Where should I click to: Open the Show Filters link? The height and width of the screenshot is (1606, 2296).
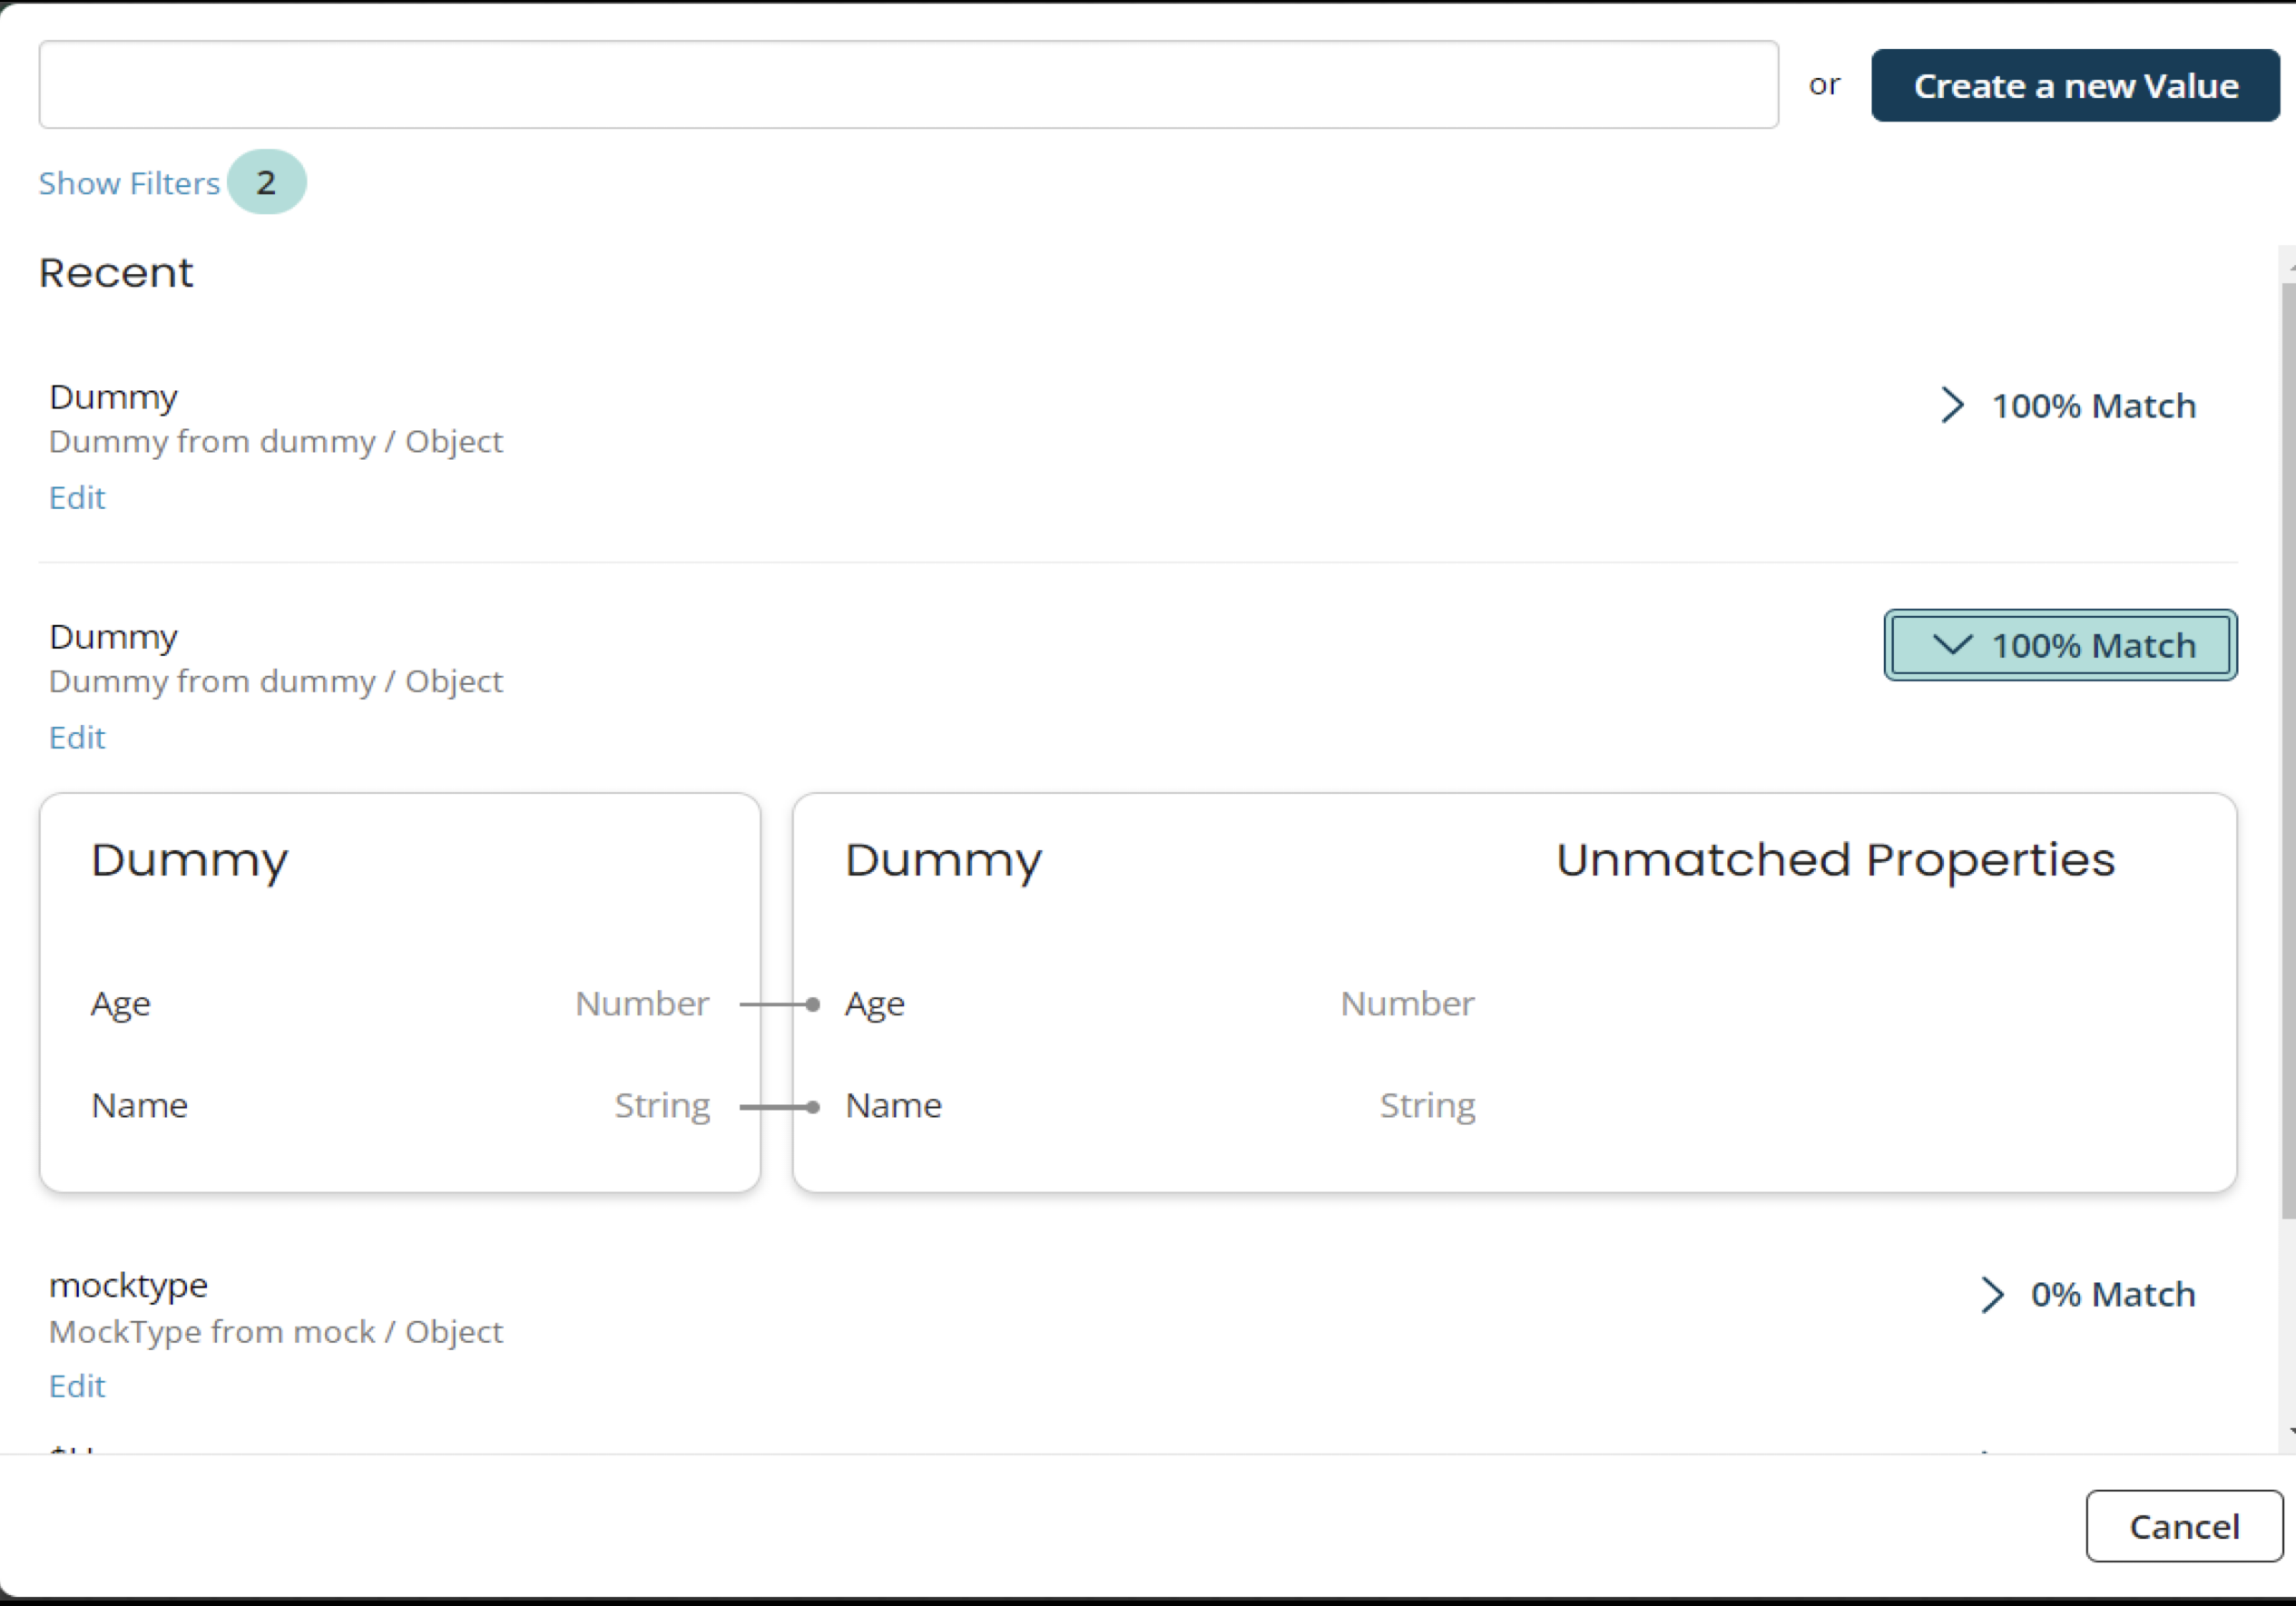pyautogui.click(x=129, y=183)
